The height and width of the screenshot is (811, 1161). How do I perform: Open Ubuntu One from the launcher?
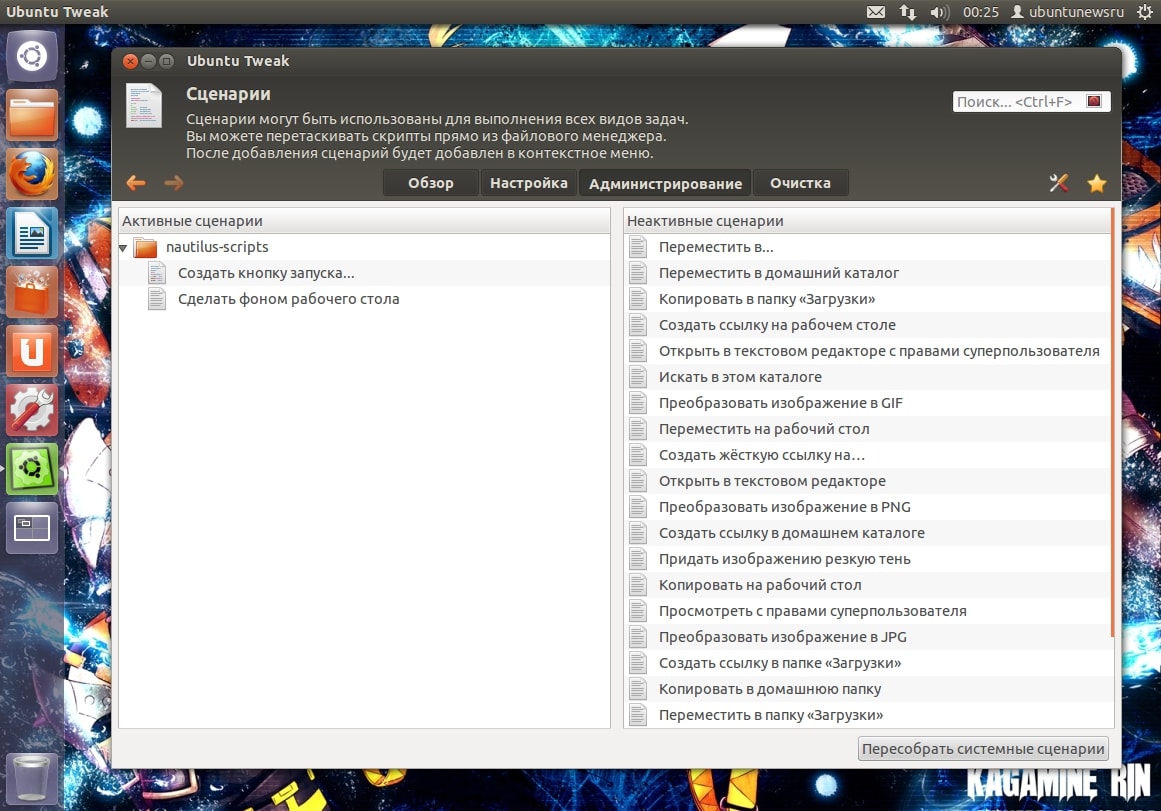[32, 351]
